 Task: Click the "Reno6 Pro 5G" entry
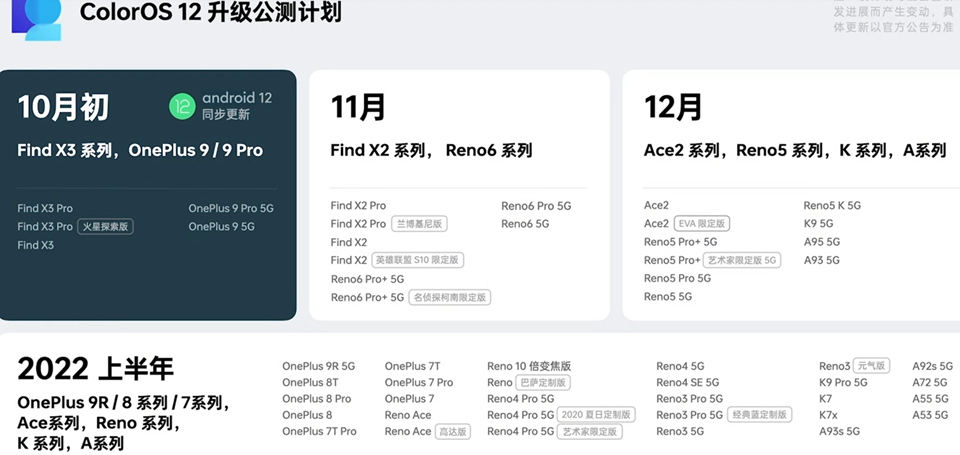point(536,206)
